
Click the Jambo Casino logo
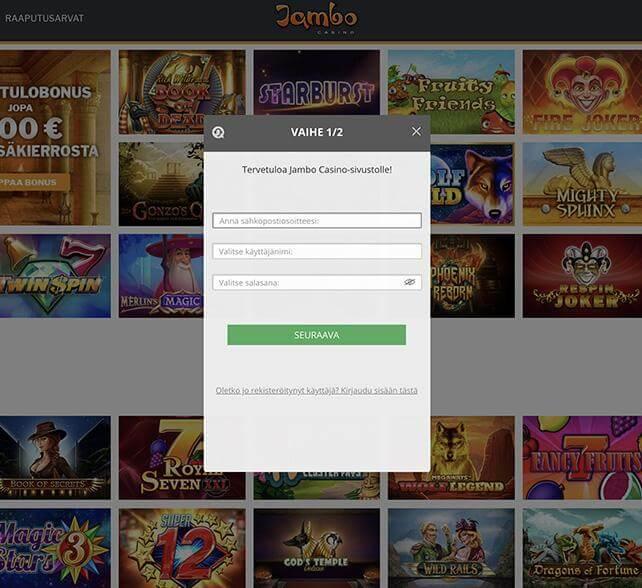coord(316,19)
